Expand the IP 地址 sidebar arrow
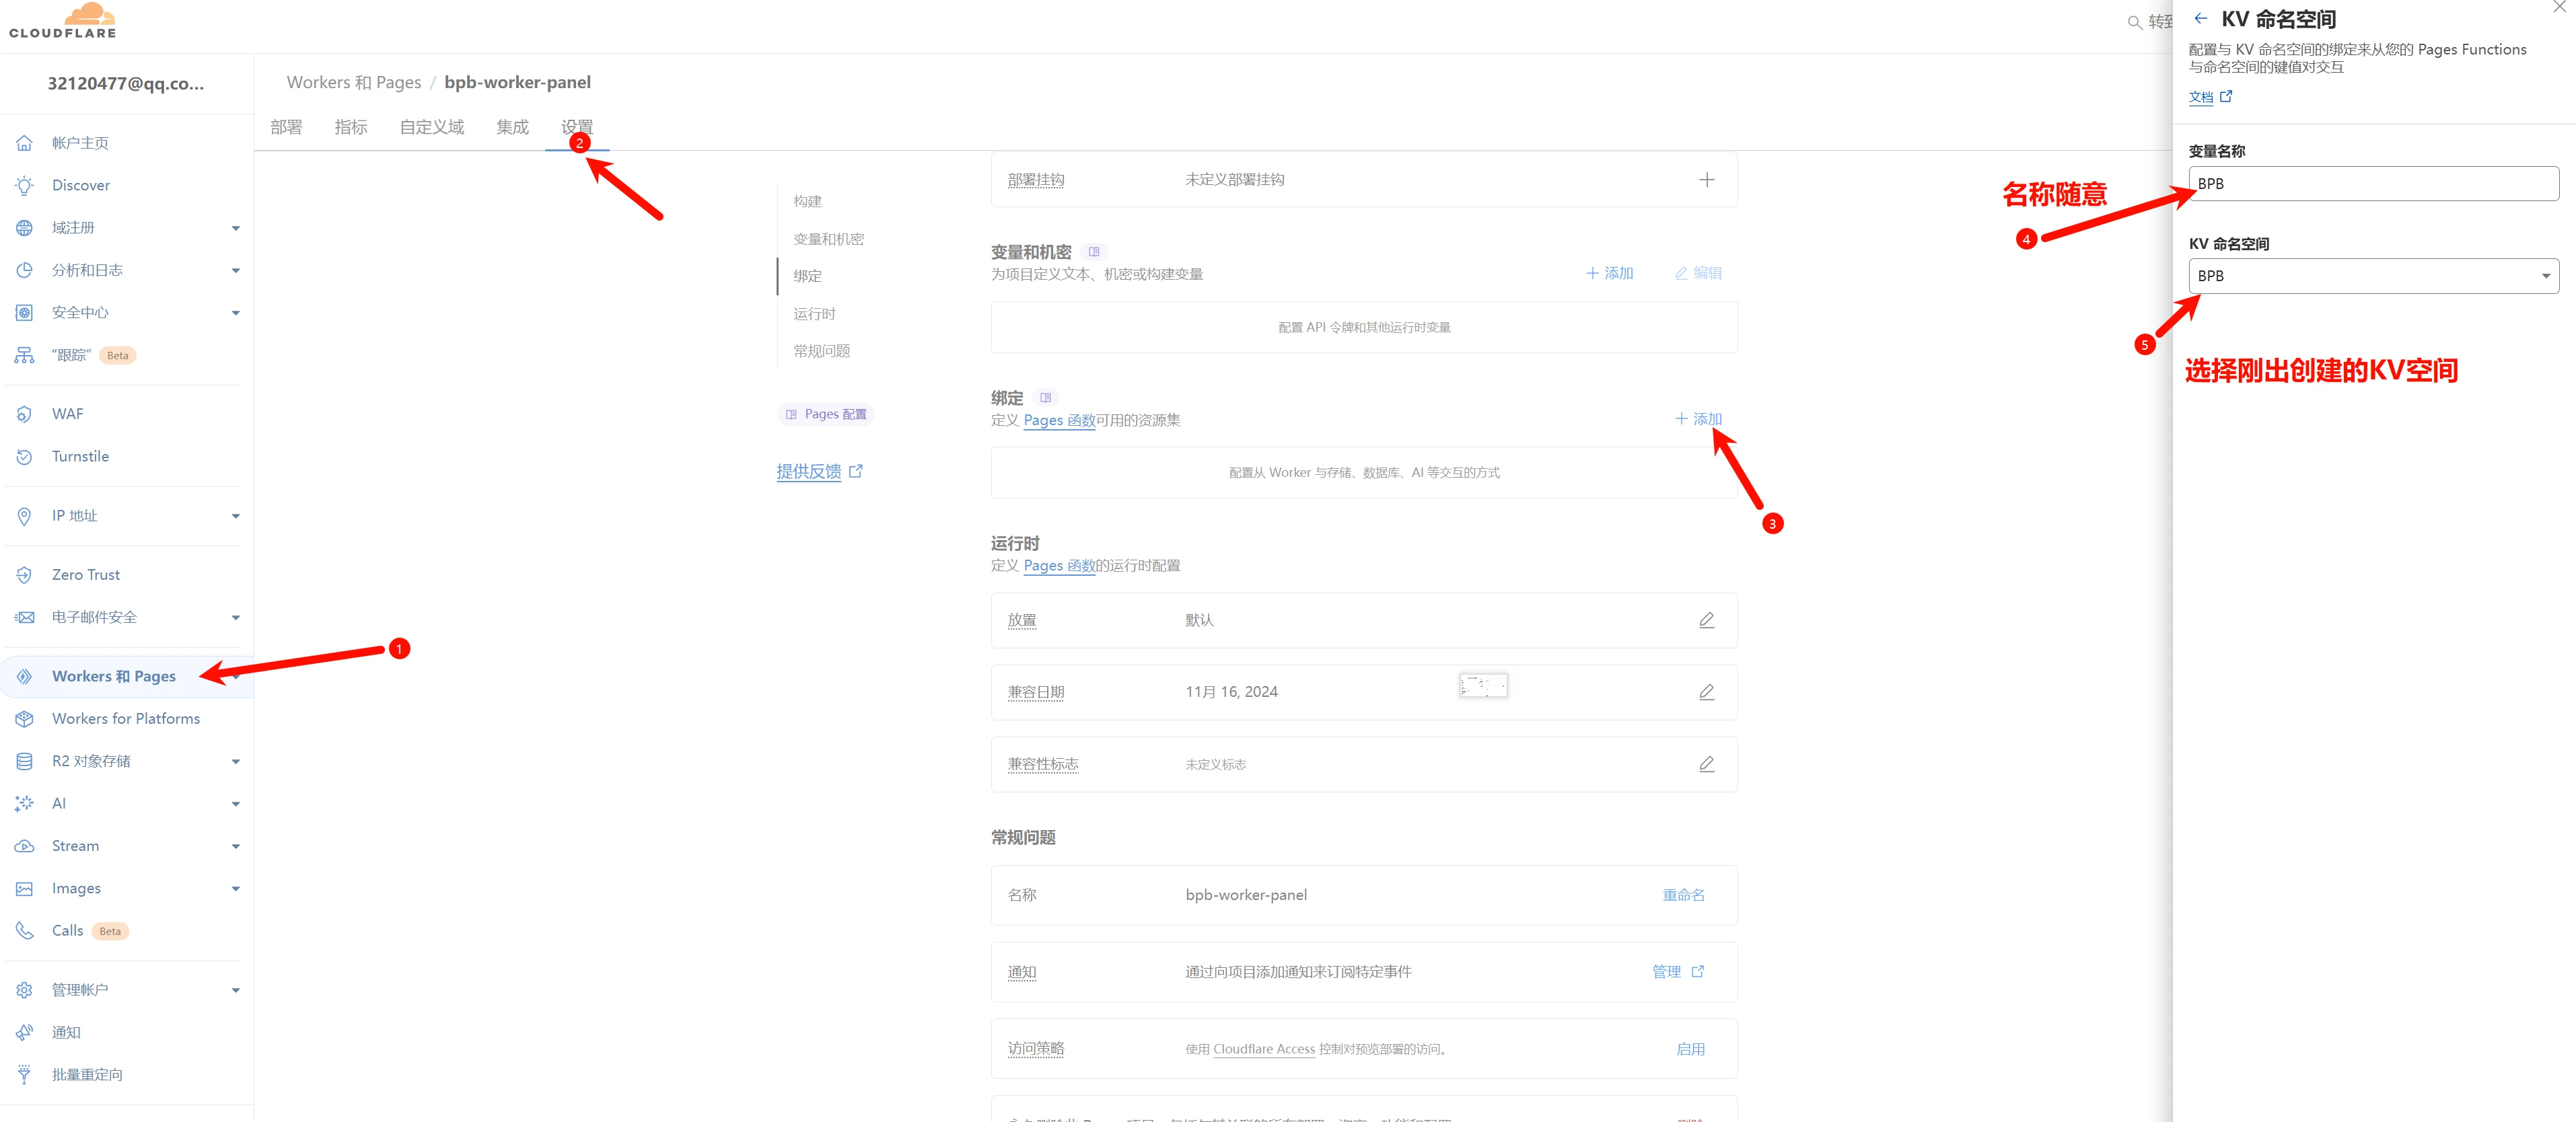The height and width of the screenshot is (1122, 2576). (236, 516)
